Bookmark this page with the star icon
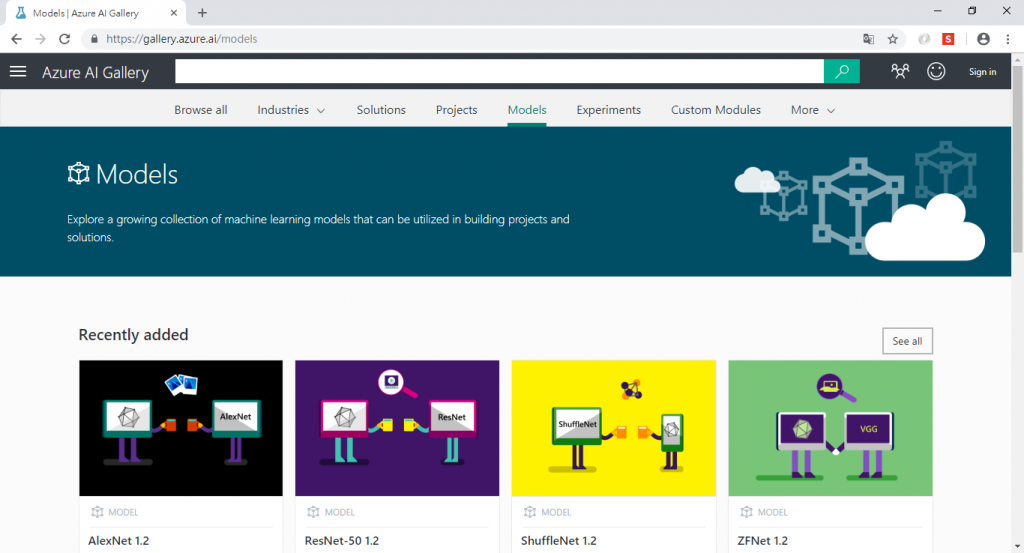Image resolution: width=1024 pixels, height=553 pixels. pyautogui.click(x=893, y=39)
